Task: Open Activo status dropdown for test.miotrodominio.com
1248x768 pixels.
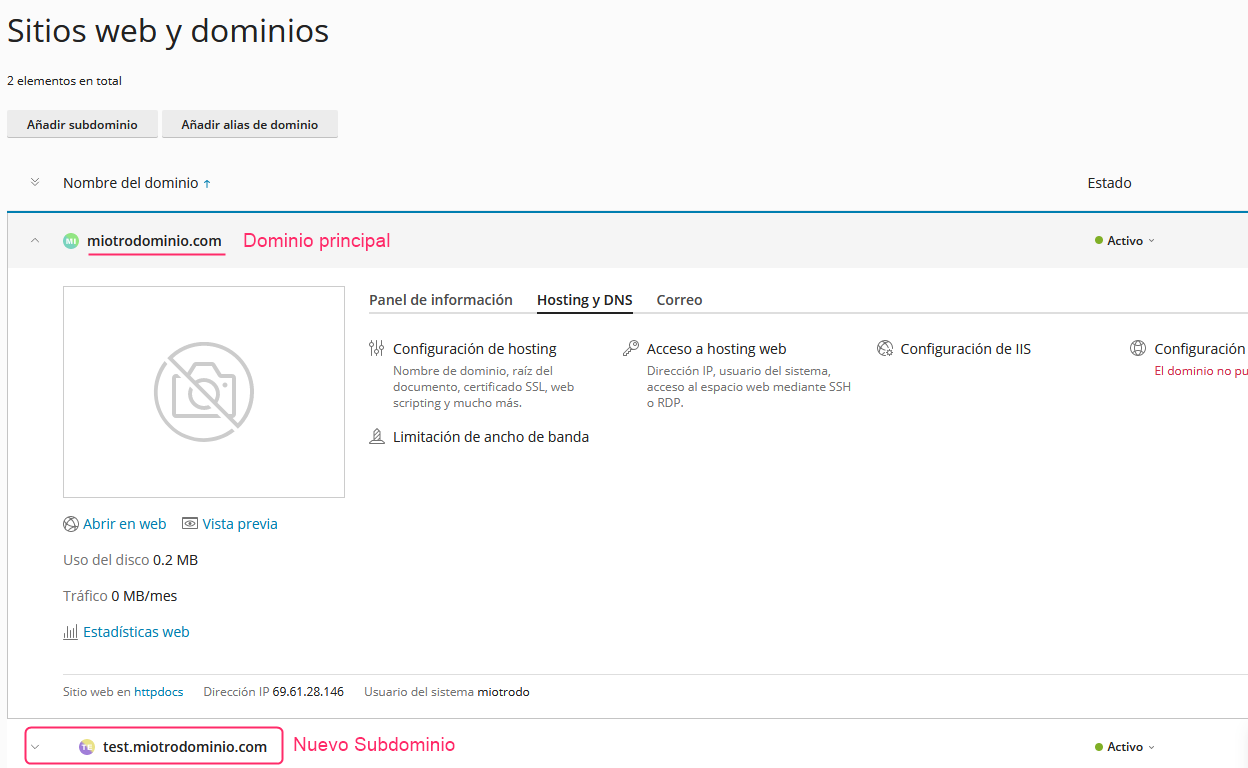Action: click(x=1126, y=747)
